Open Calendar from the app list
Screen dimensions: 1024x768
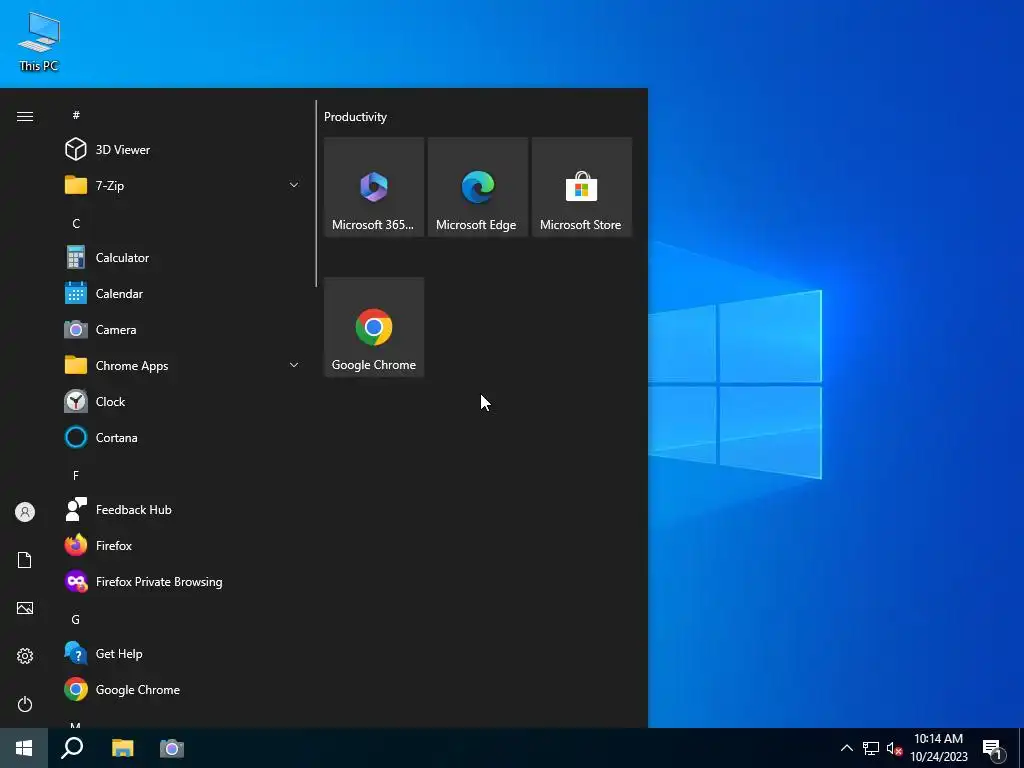point(183,293)
